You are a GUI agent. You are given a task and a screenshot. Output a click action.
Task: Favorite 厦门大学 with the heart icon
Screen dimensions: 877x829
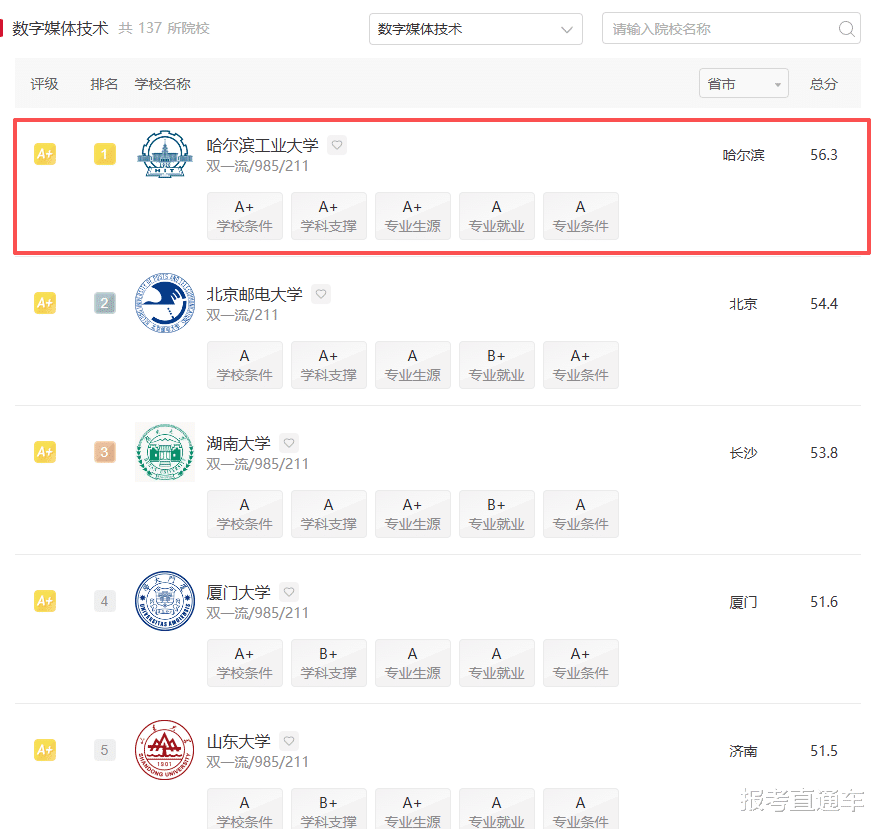click(x=289, y=592)
